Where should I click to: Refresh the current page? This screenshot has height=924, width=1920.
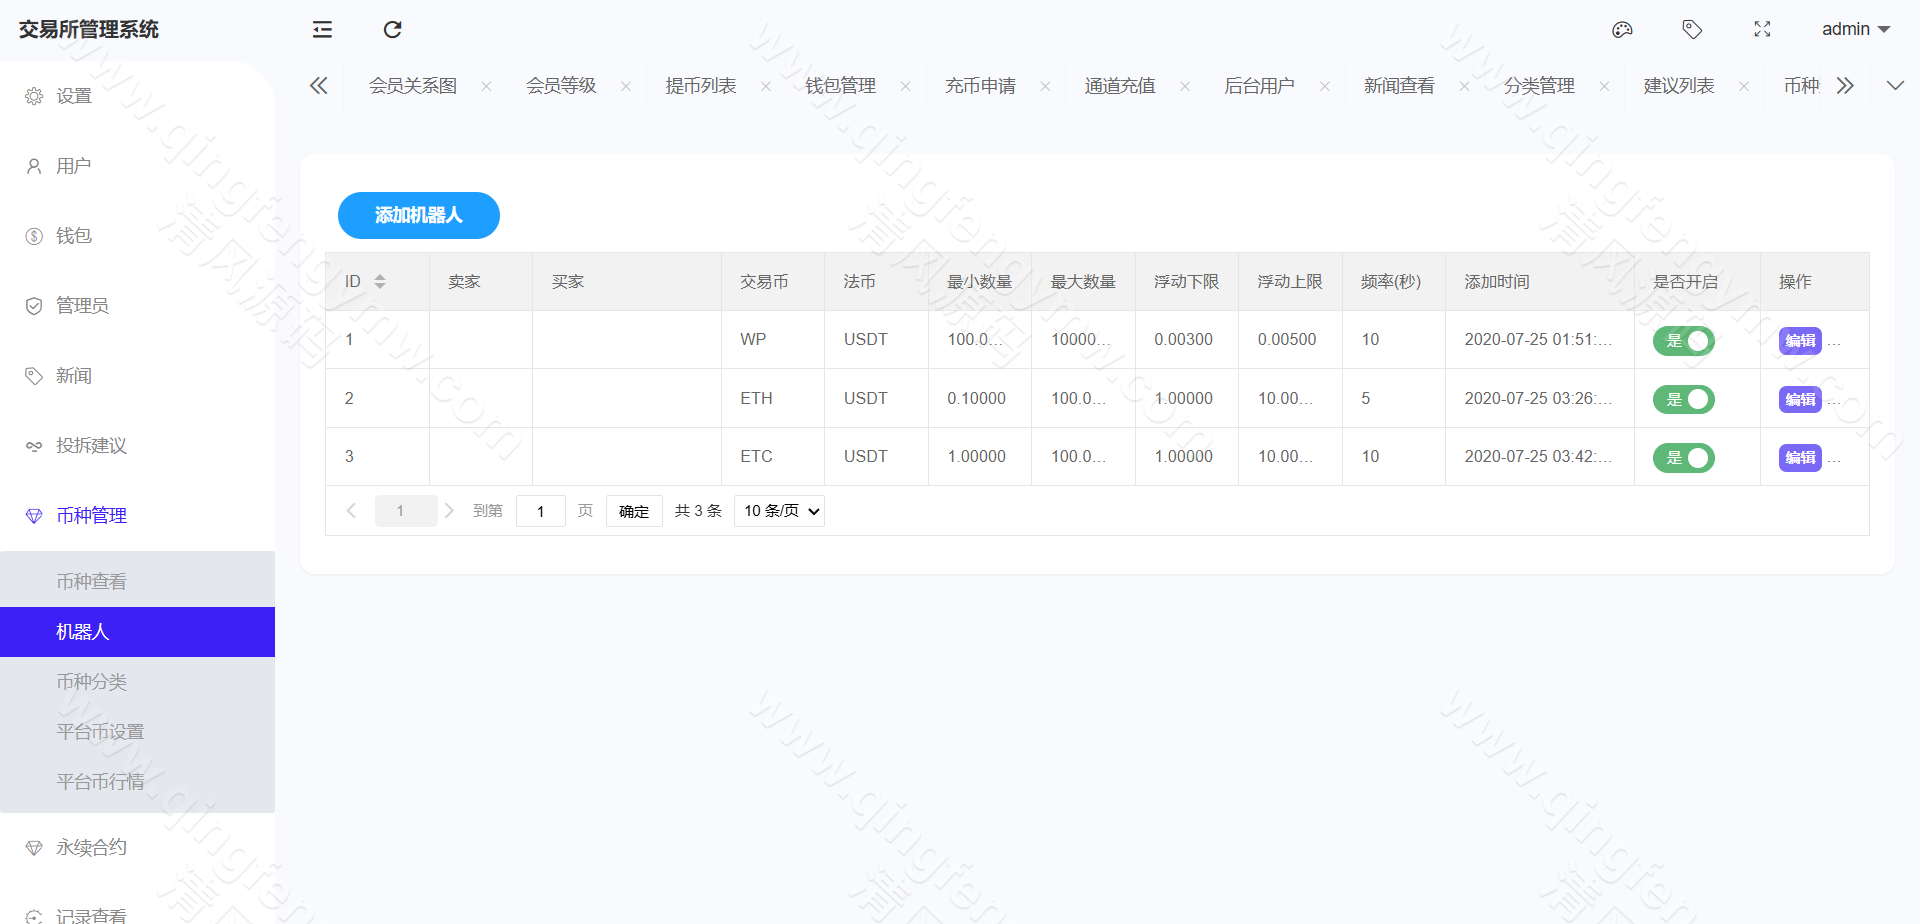(392, 29)
